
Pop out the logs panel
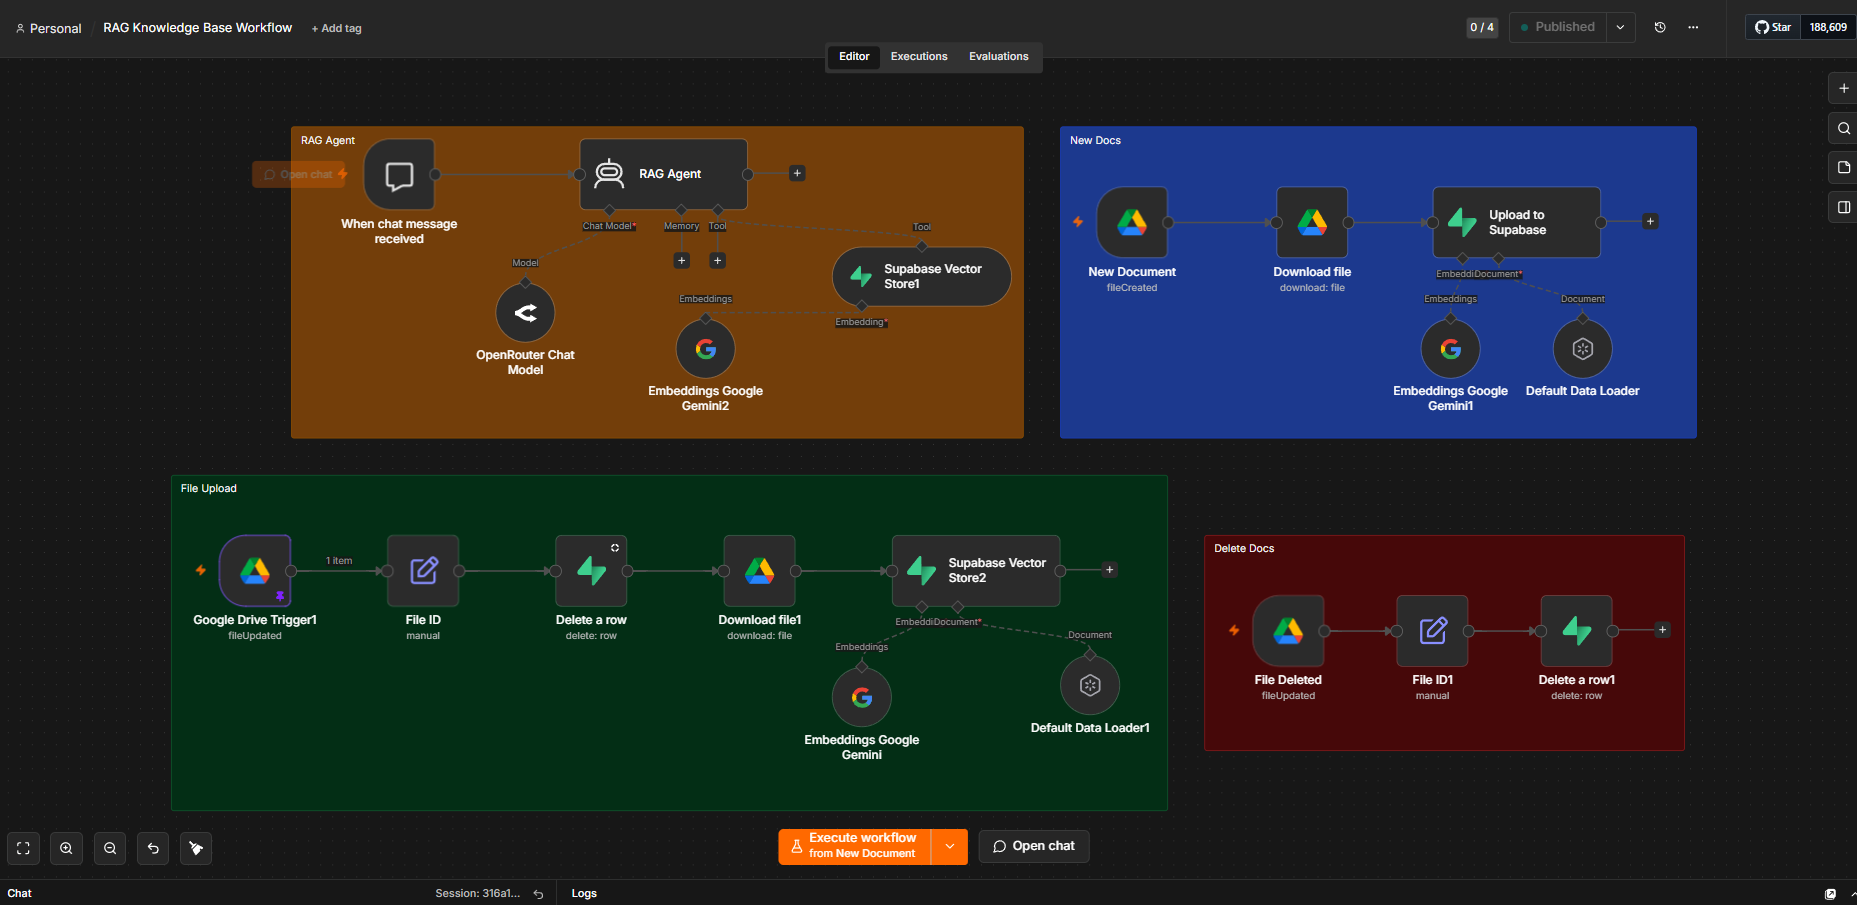(x=1830, y=894)
